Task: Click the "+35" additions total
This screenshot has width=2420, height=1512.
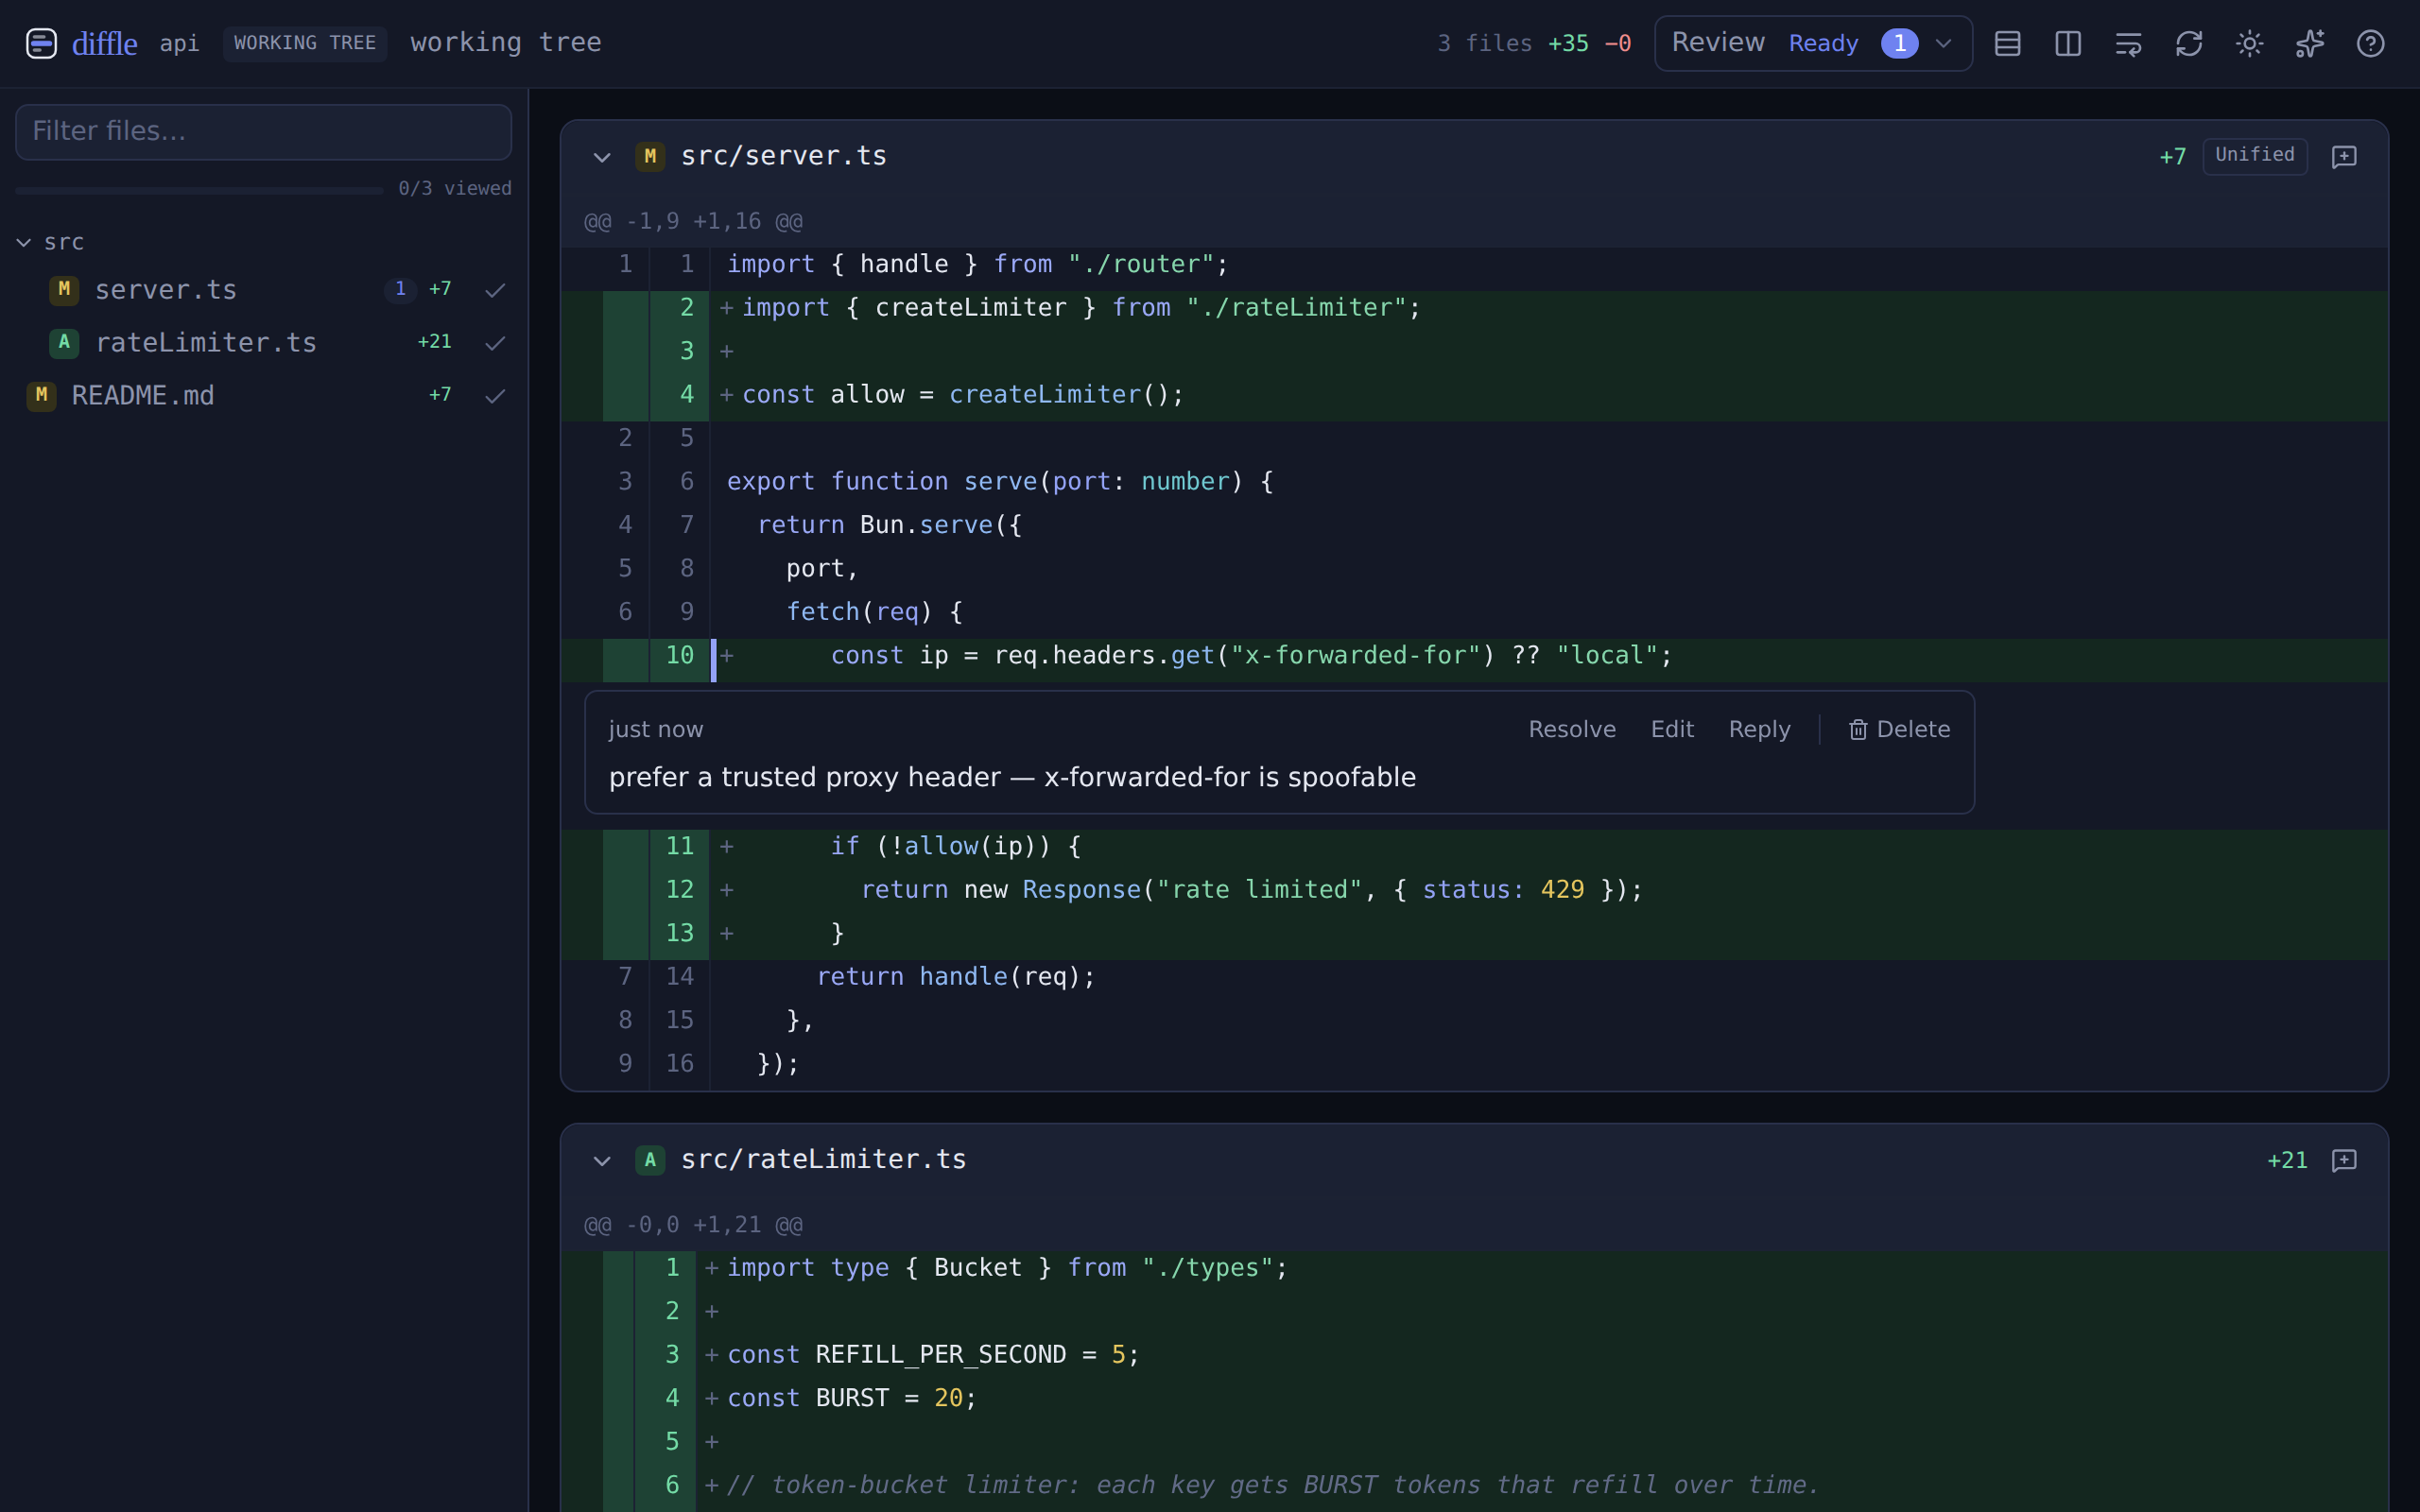Action: click(x=1568, y=43)
